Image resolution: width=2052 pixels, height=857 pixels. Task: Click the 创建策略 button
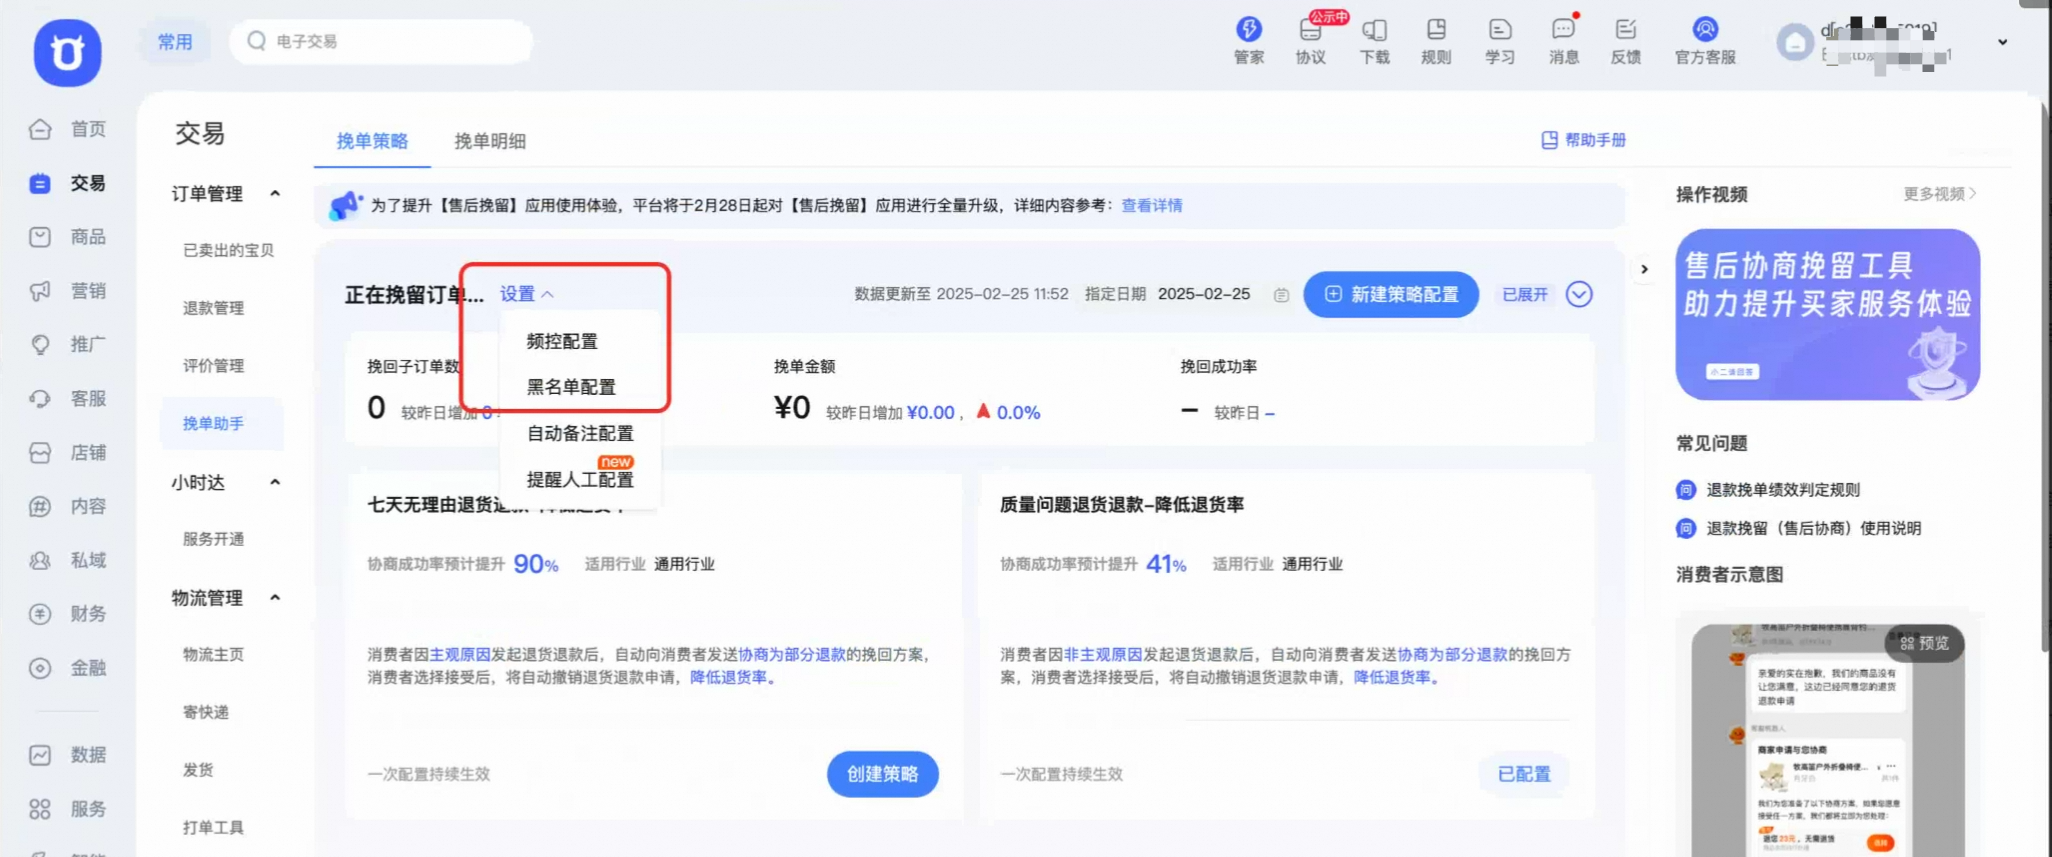[x=882, y=774]
